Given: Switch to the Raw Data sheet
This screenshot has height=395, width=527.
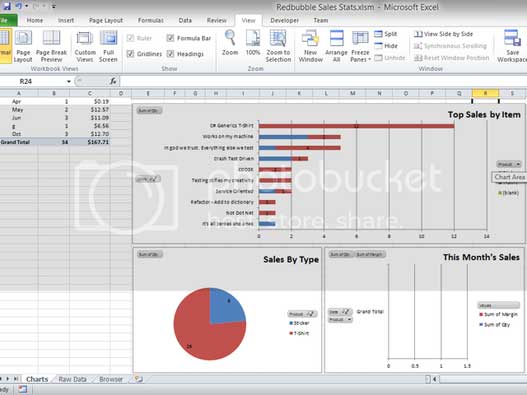Looking at the screenshot, I should pyautogui.click(x=72, y=379).
